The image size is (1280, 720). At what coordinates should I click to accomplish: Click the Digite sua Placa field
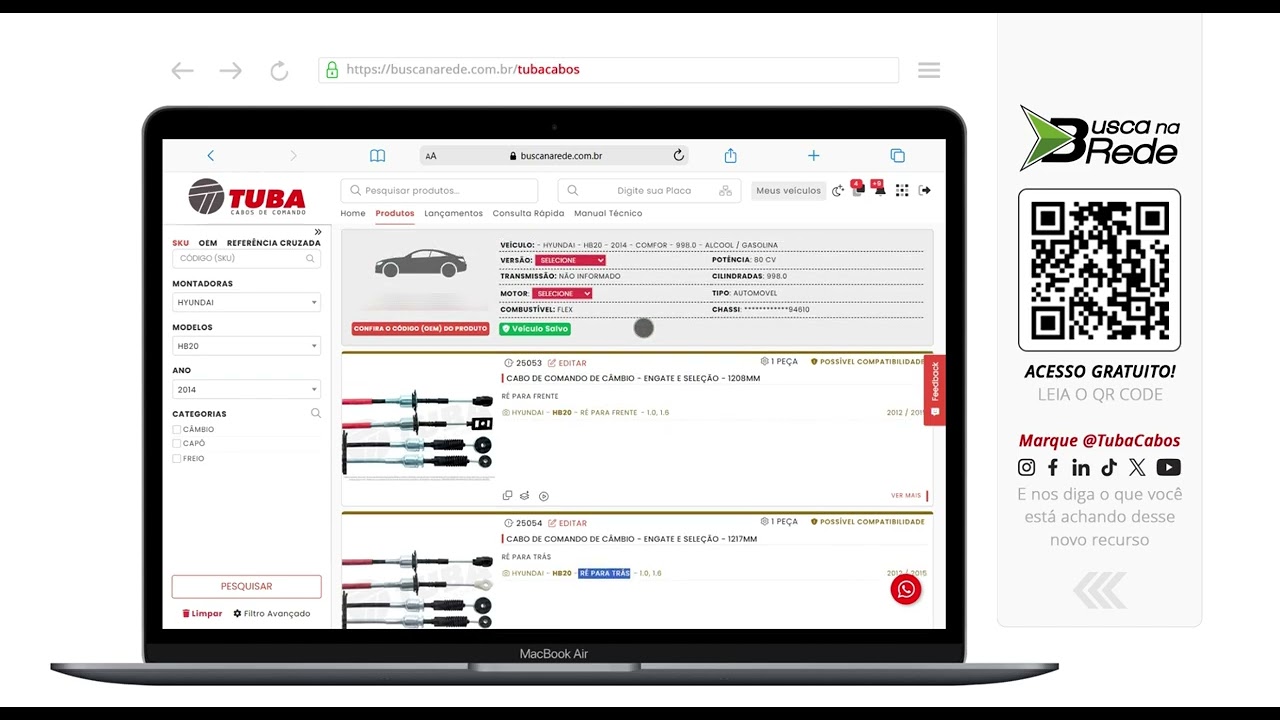(649, 190)
